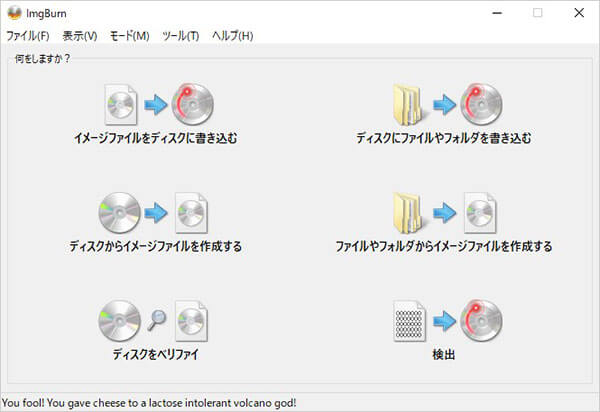Select イメージファイルをディスクに書き込む label

pyautogui.click(x=156, y=138)
